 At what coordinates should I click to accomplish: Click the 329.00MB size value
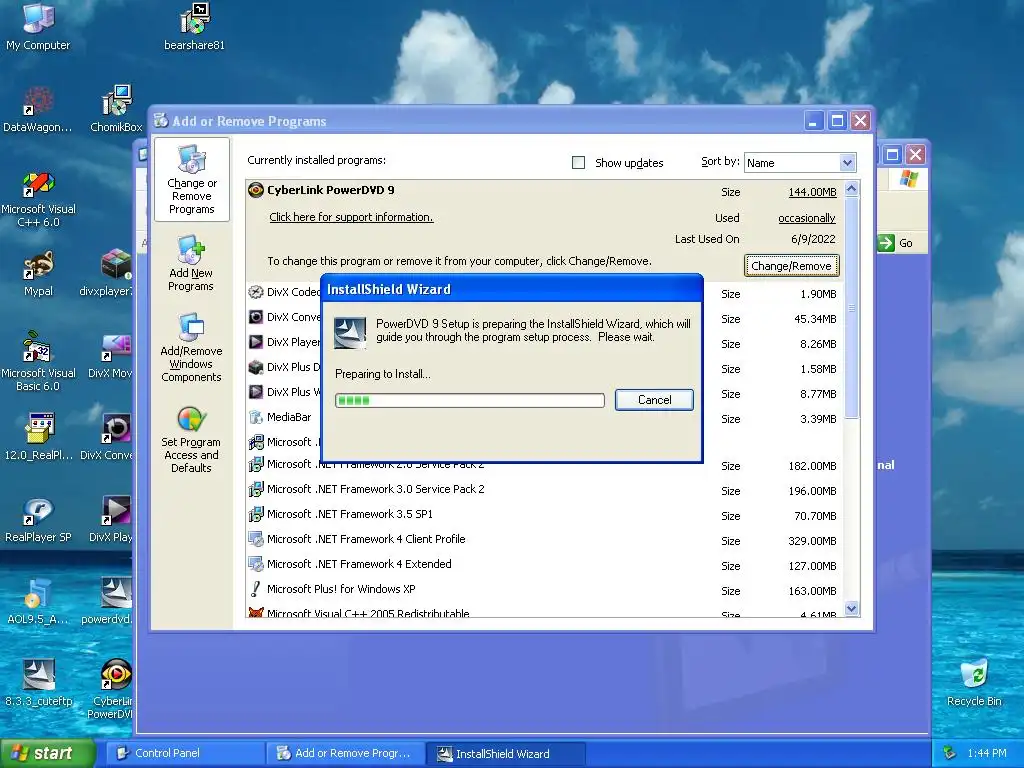point(812,541)
